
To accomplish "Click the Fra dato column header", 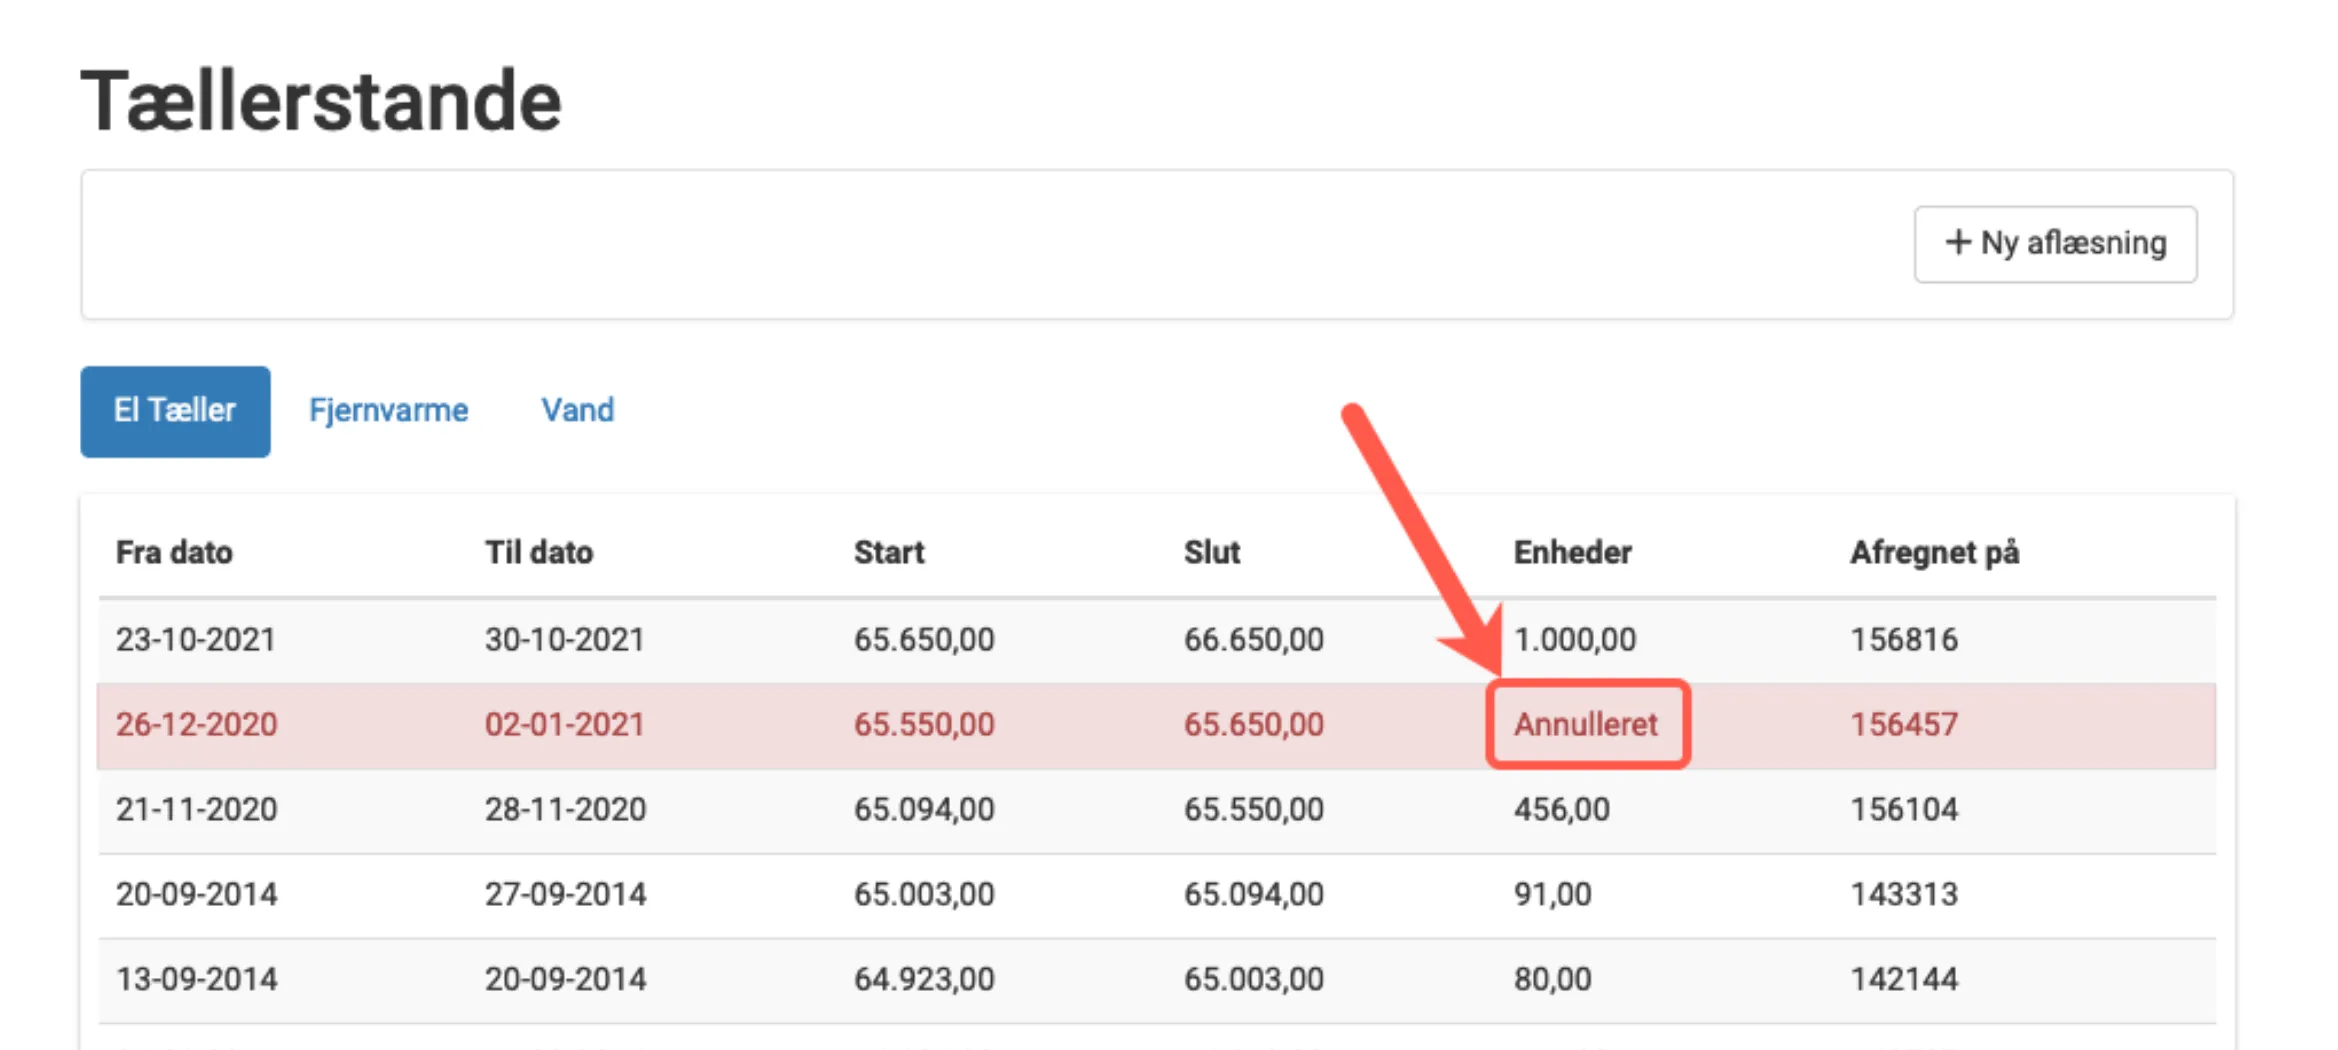I will pyautogui.click(x=174, y=552).
